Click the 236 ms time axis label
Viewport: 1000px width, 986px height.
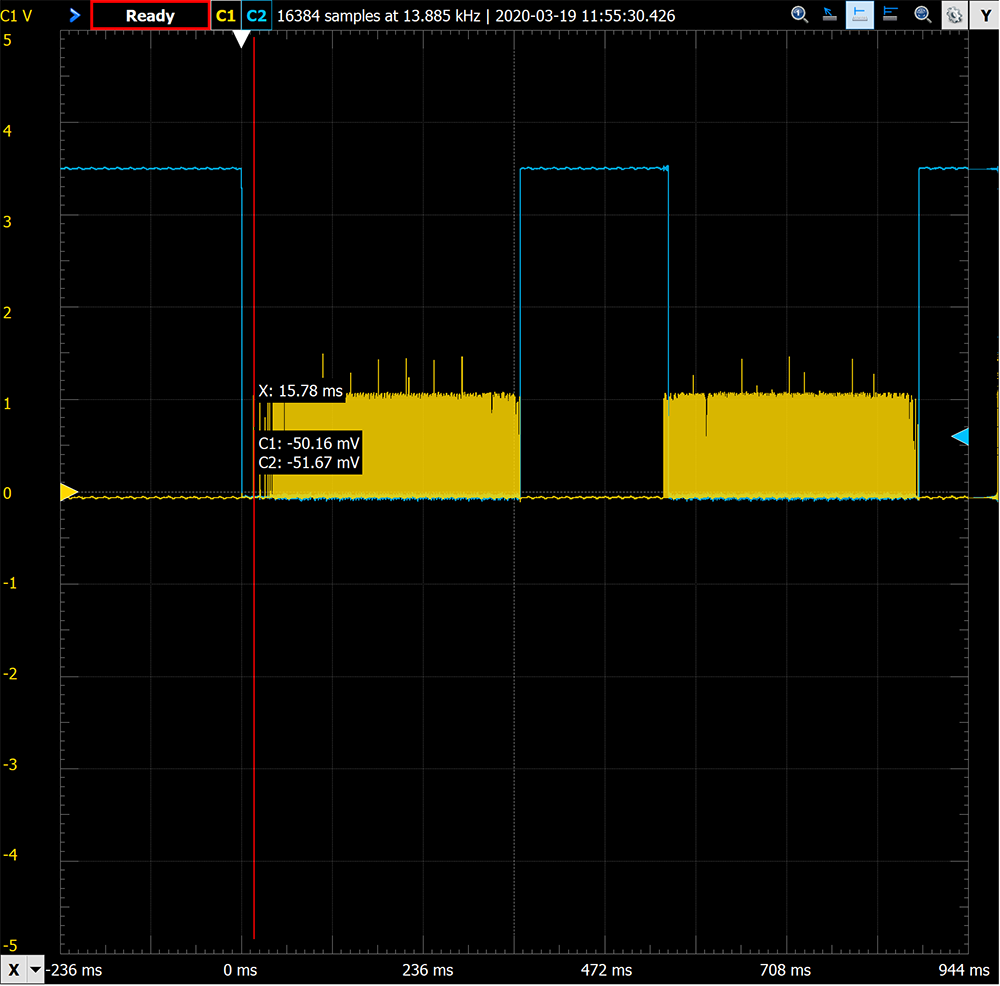click(428, 970)
